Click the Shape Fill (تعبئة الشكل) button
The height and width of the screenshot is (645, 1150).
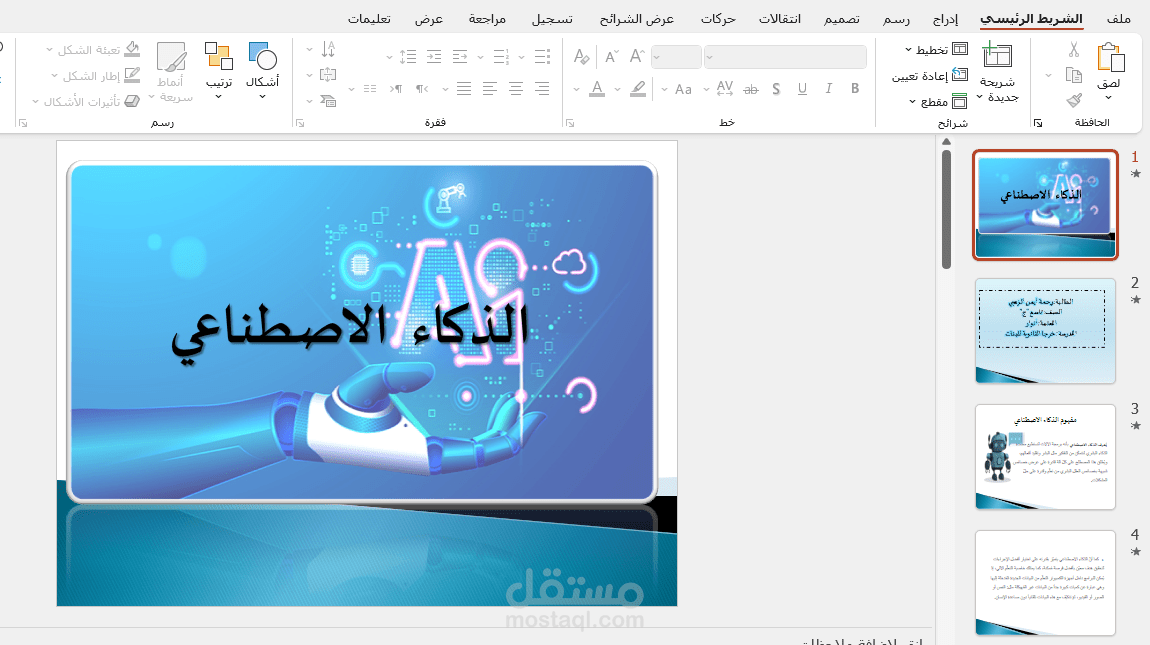(x=93, y=49)
